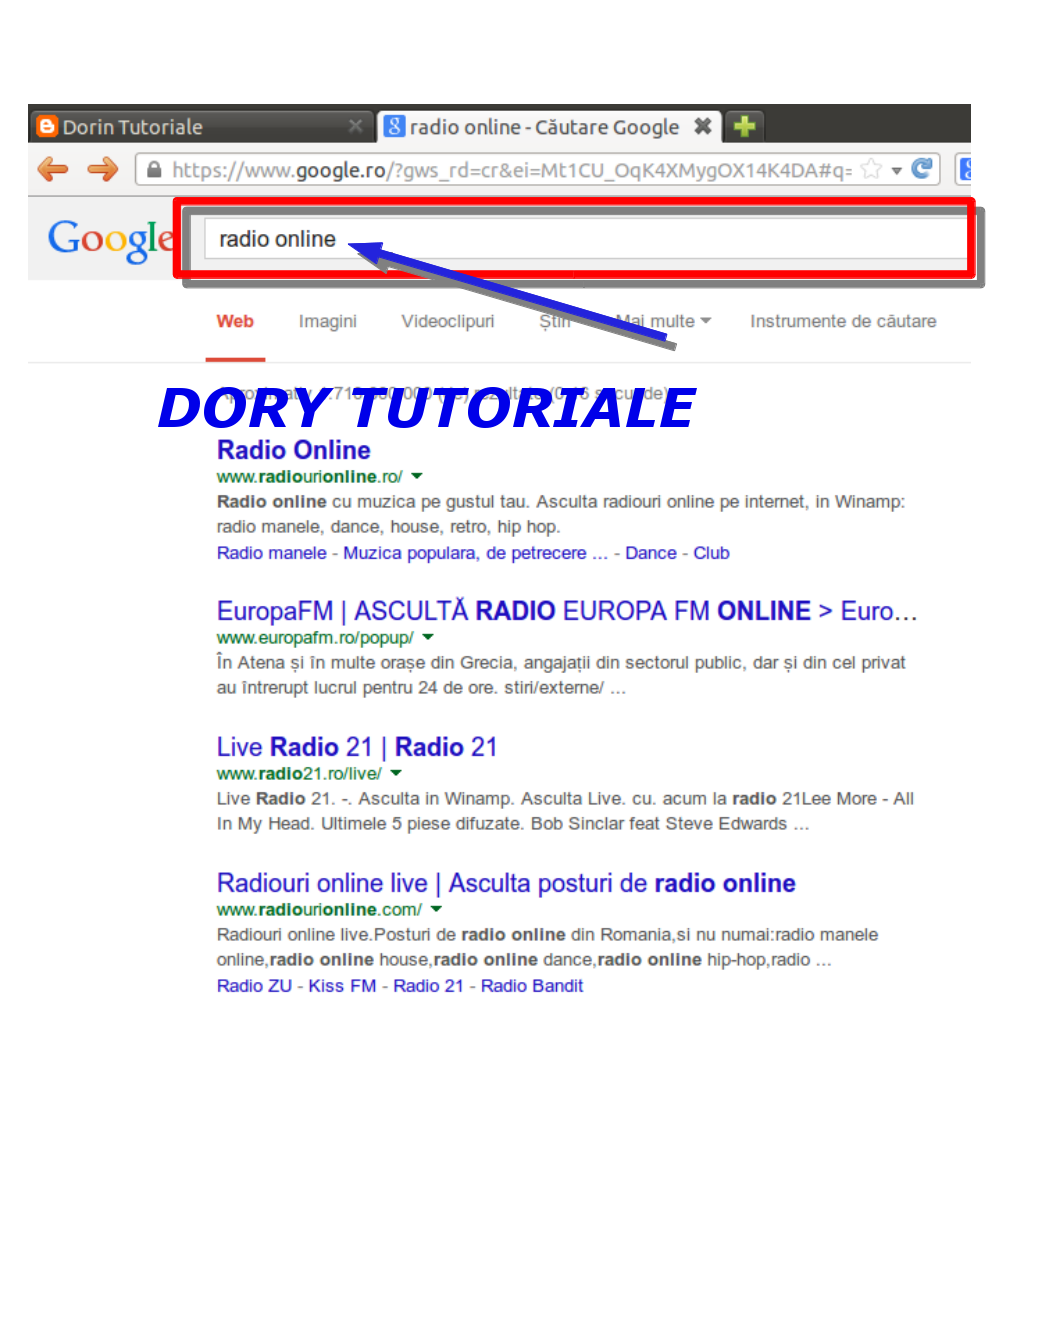This screenshot has width=1039, height=1344.
Task: Click in the Google search box
Action: point(585,239)
